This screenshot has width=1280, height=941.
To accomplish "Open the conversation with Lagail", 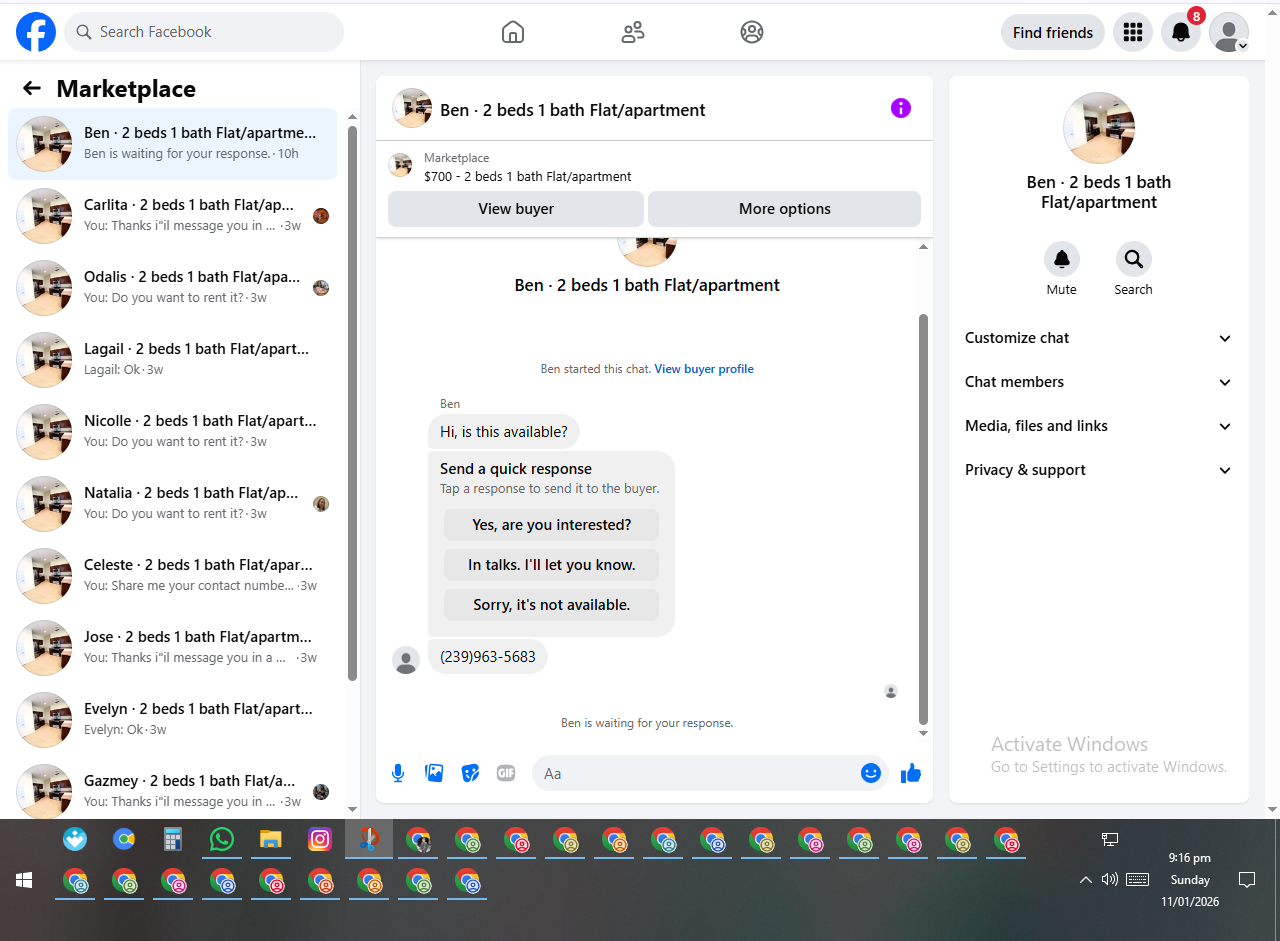I will (172, 360).
